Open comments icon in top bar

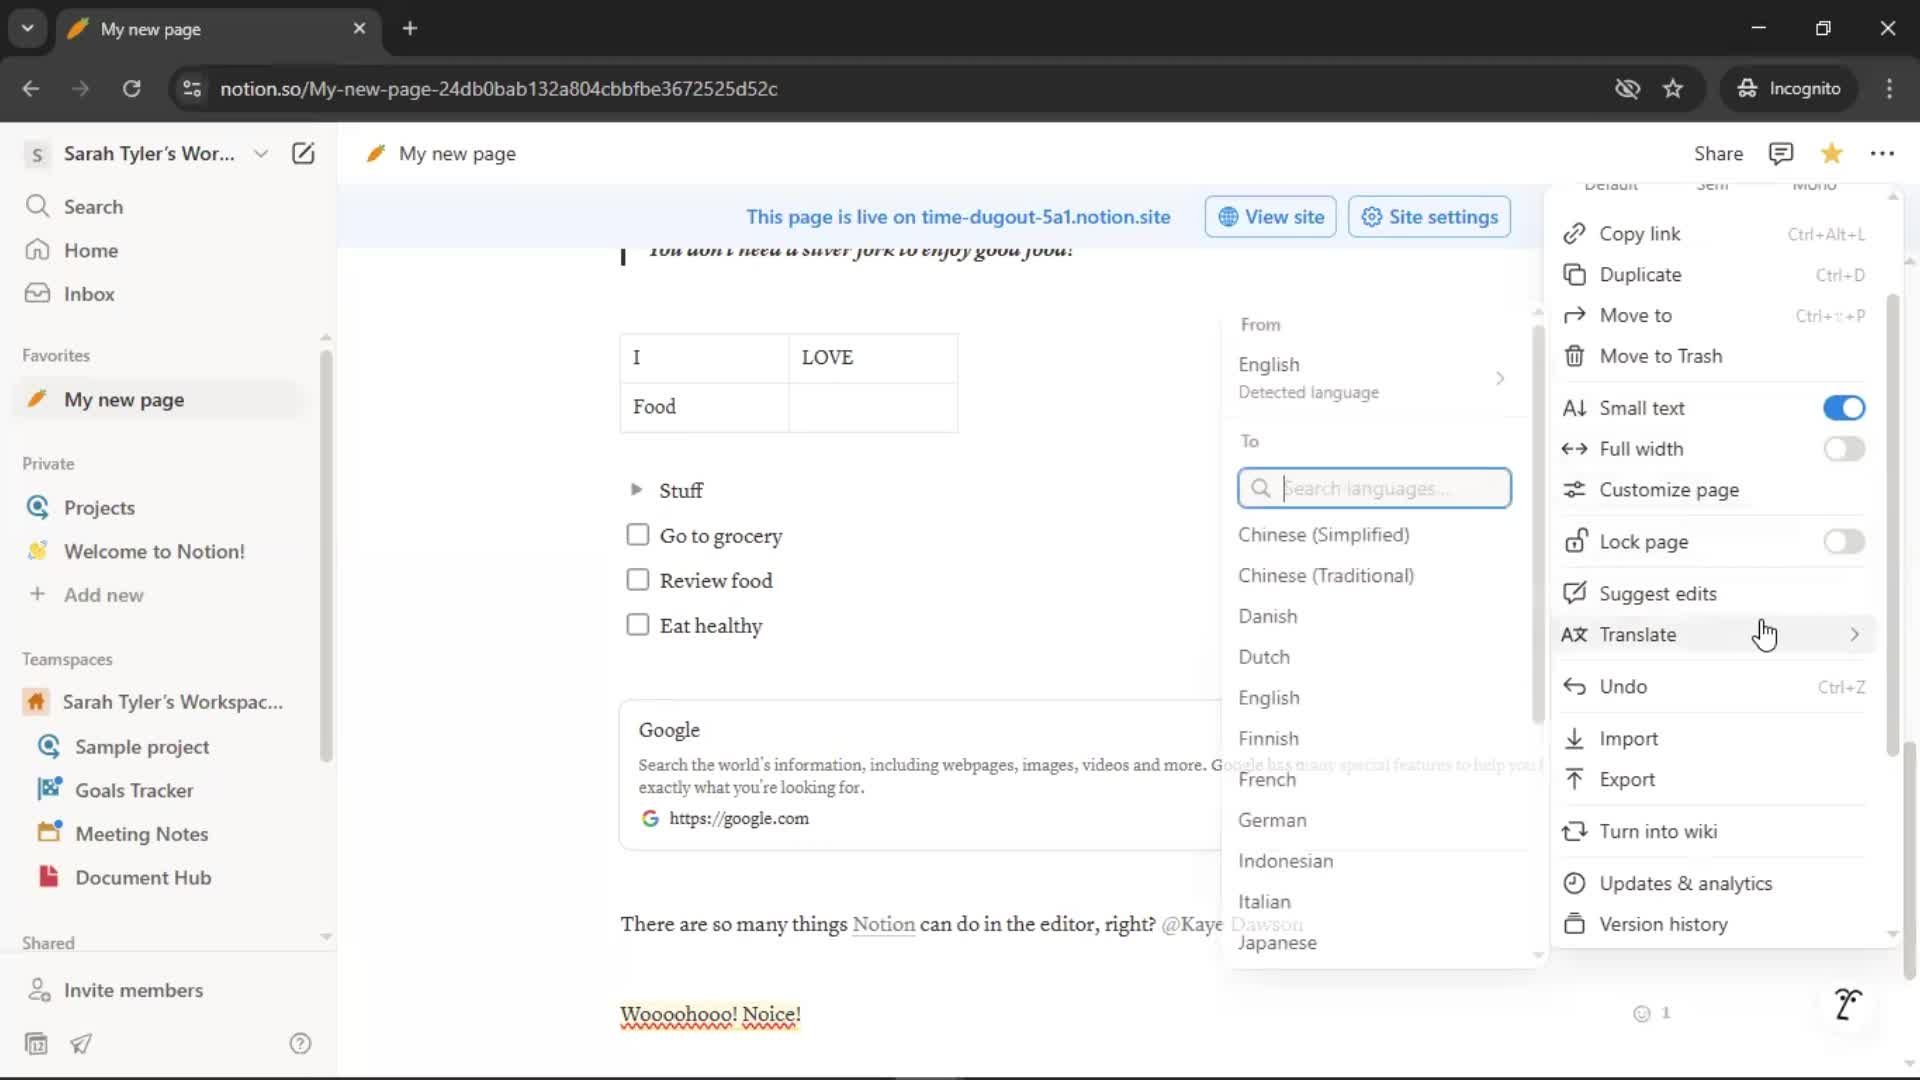[x=1780, y=153]
